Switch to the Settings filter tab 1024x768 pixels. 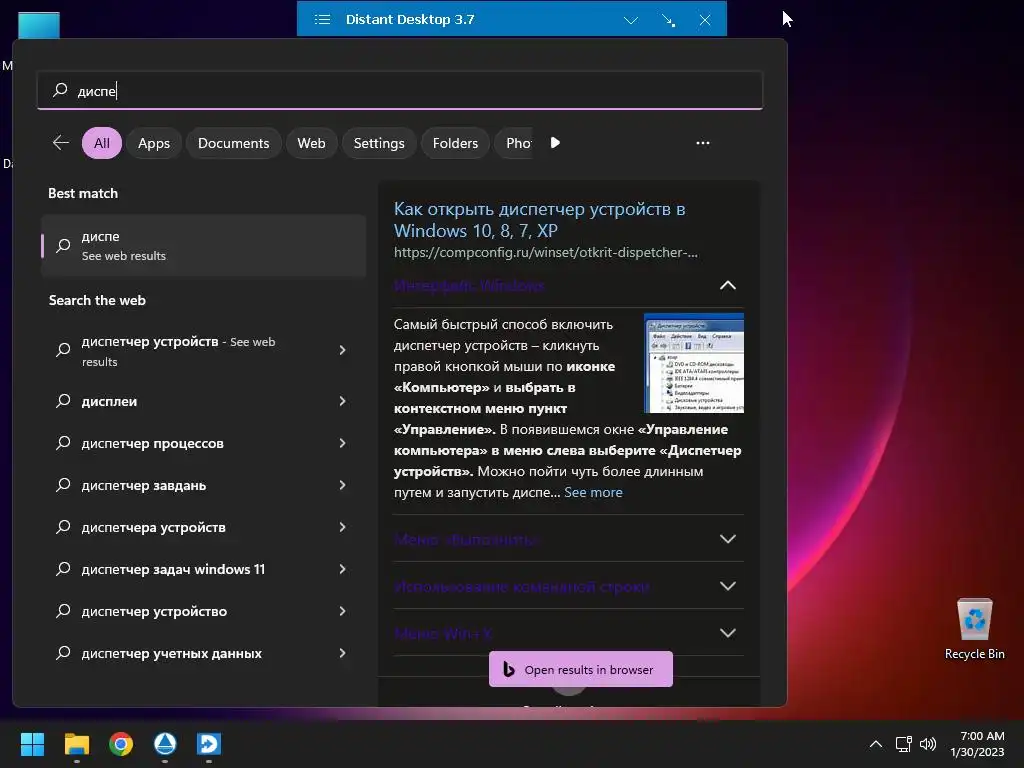(379, 143)
